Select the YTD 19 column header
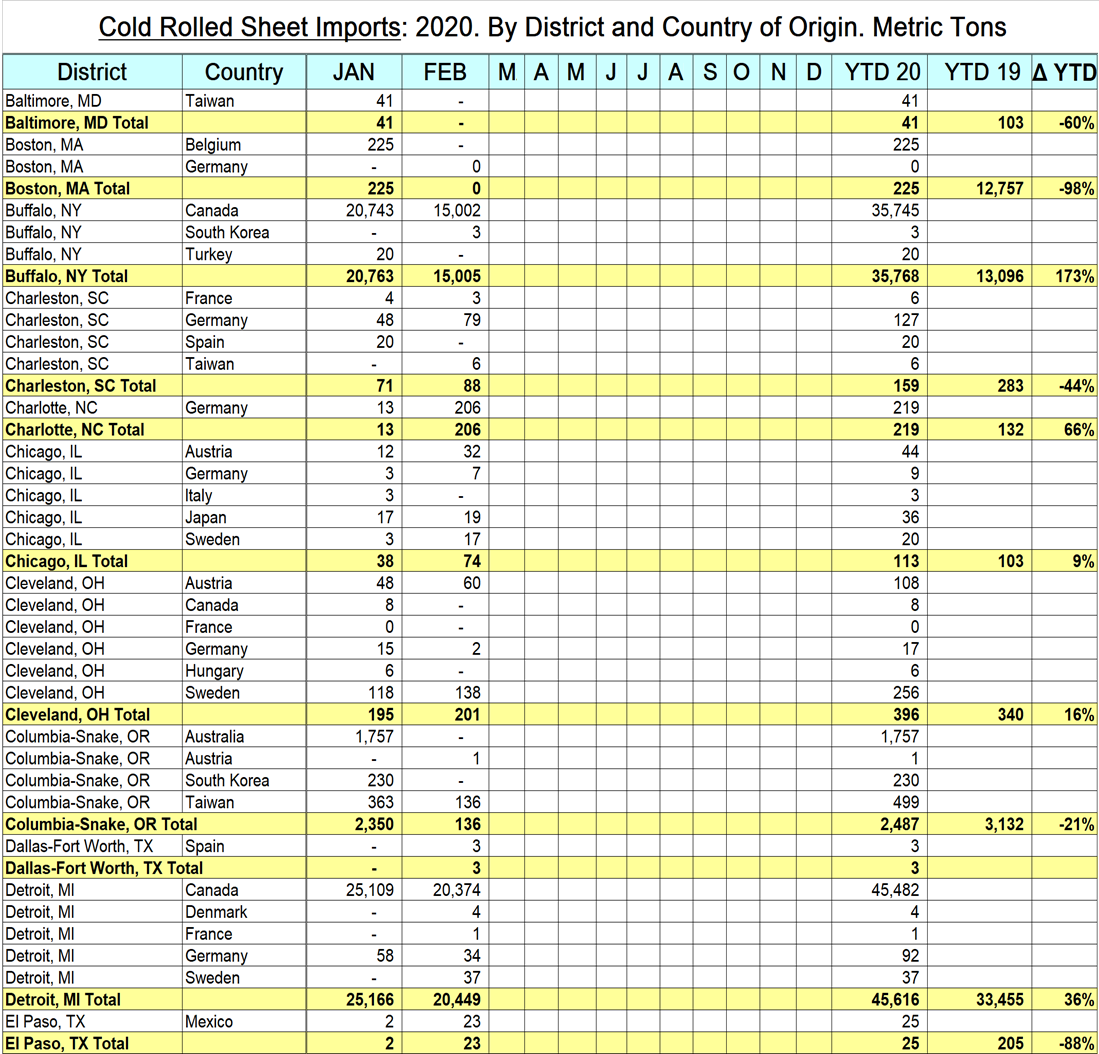This screenshot has width=1099, height=1054. (981, 72)
